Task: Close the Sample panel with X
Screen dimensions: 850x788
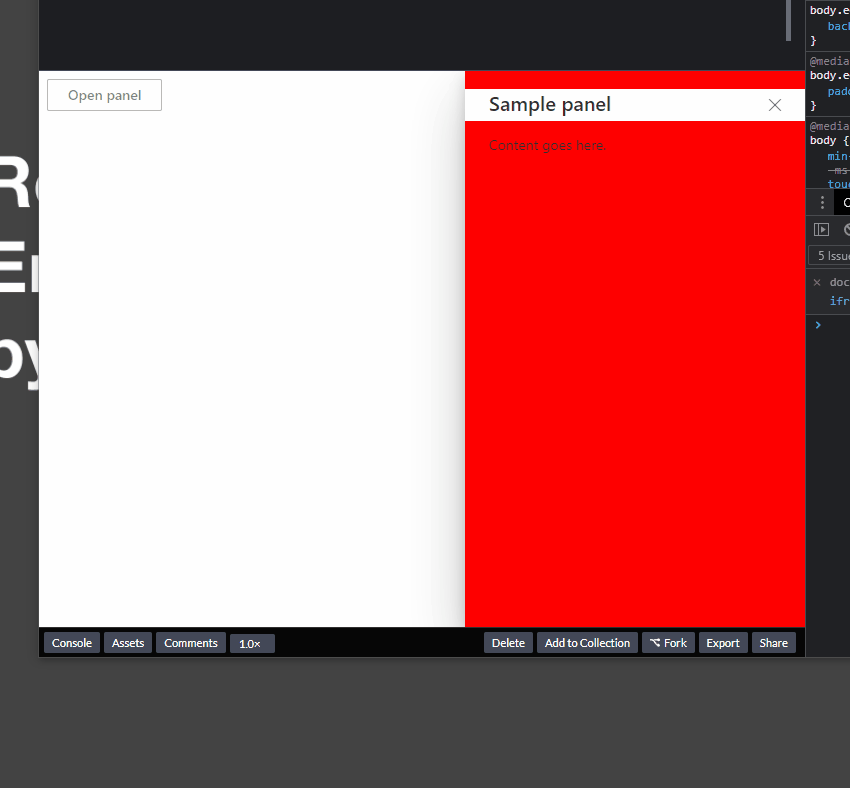Action: click(775, 105)
